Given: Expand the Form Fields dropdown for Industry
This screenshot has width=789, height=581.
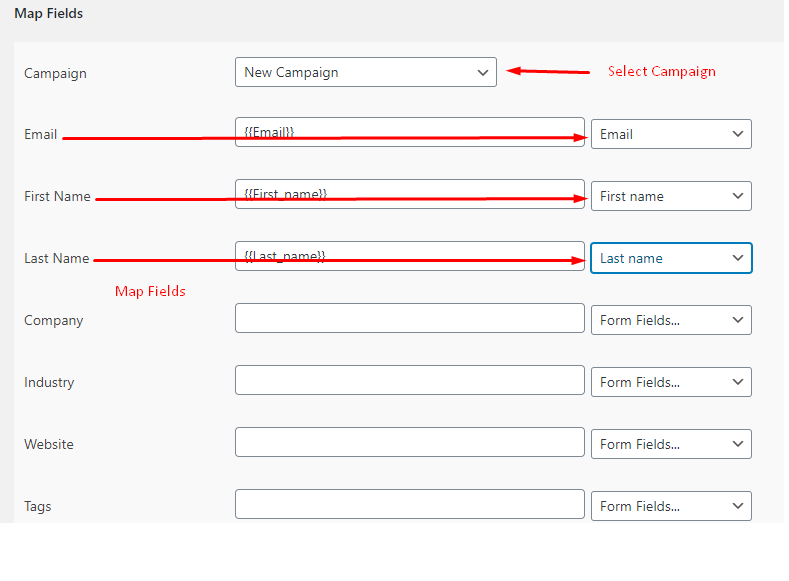Looking at the screenshot, I should tap(671, 382).
